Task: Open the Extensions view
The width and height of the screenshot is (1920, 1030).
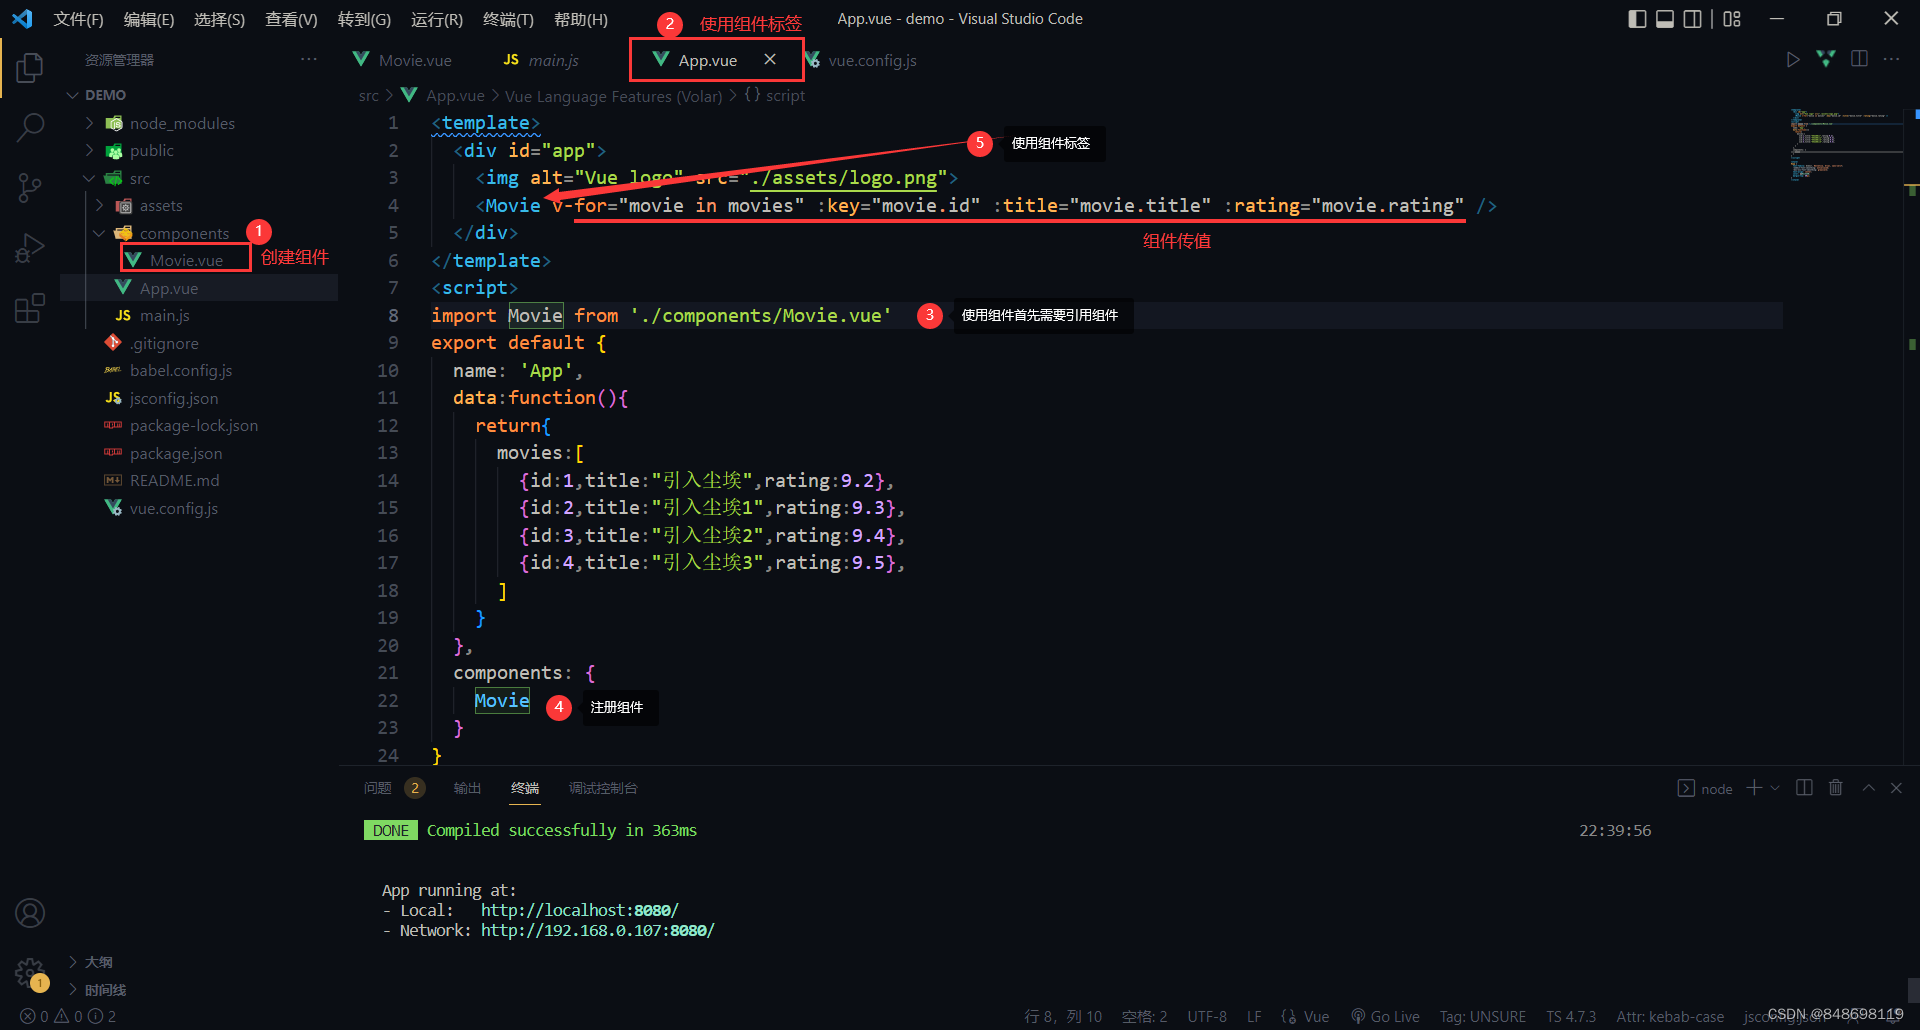Action: (x=30, y=307)
